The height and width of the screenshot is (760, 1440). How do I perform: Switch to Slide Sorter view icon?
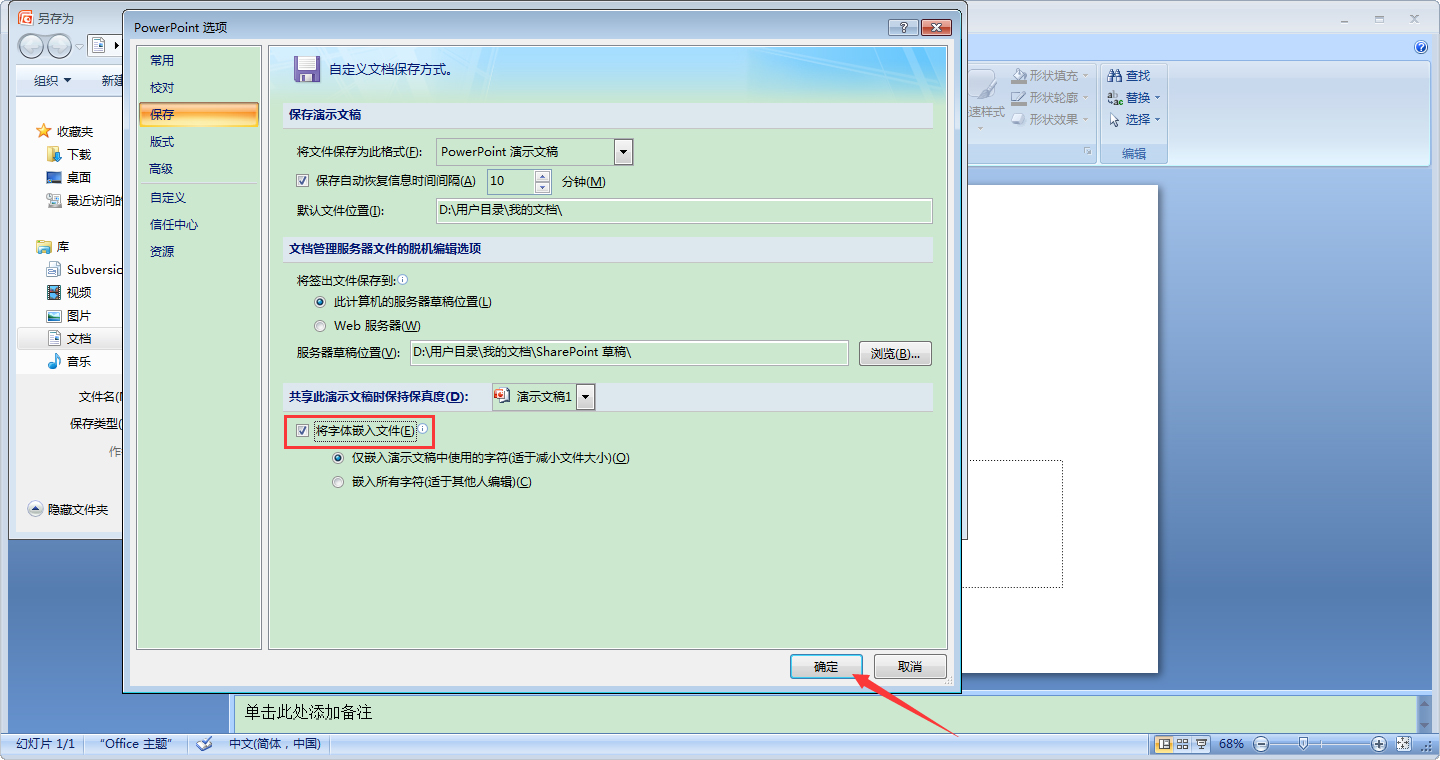[x=1181, y=744]
